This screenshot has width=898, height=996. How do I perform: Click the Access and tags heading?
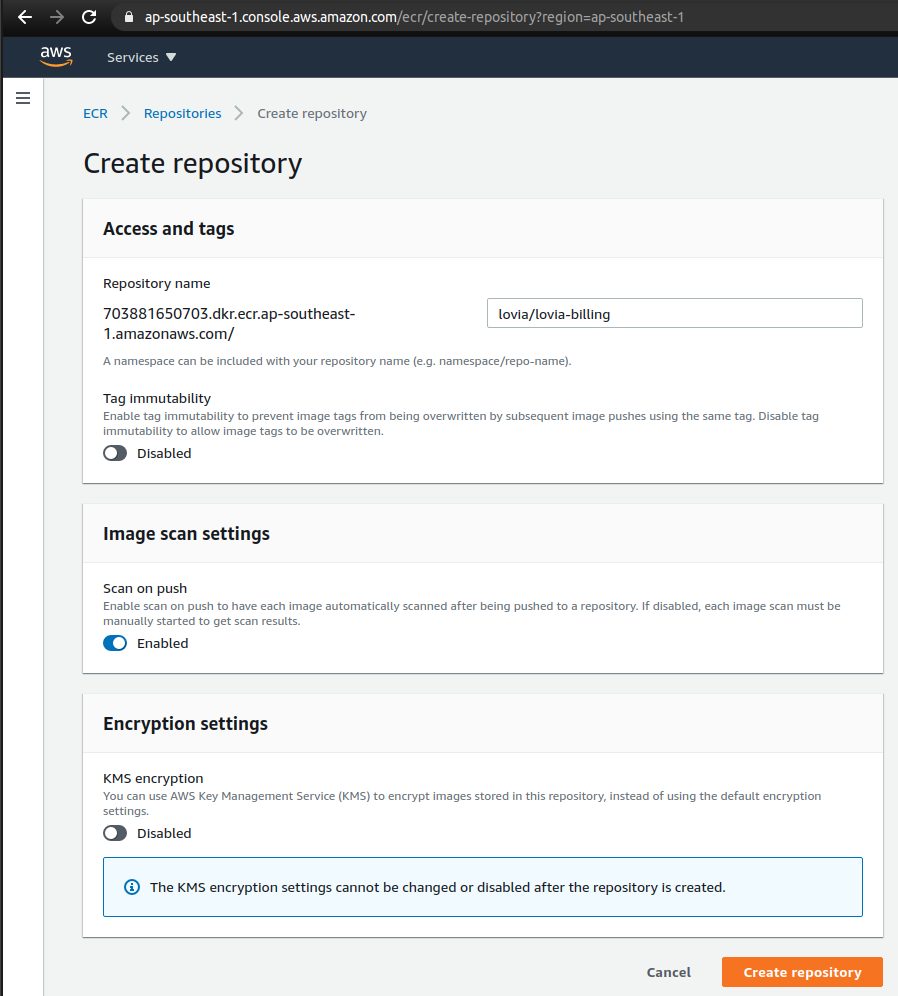tap(168, 229)
